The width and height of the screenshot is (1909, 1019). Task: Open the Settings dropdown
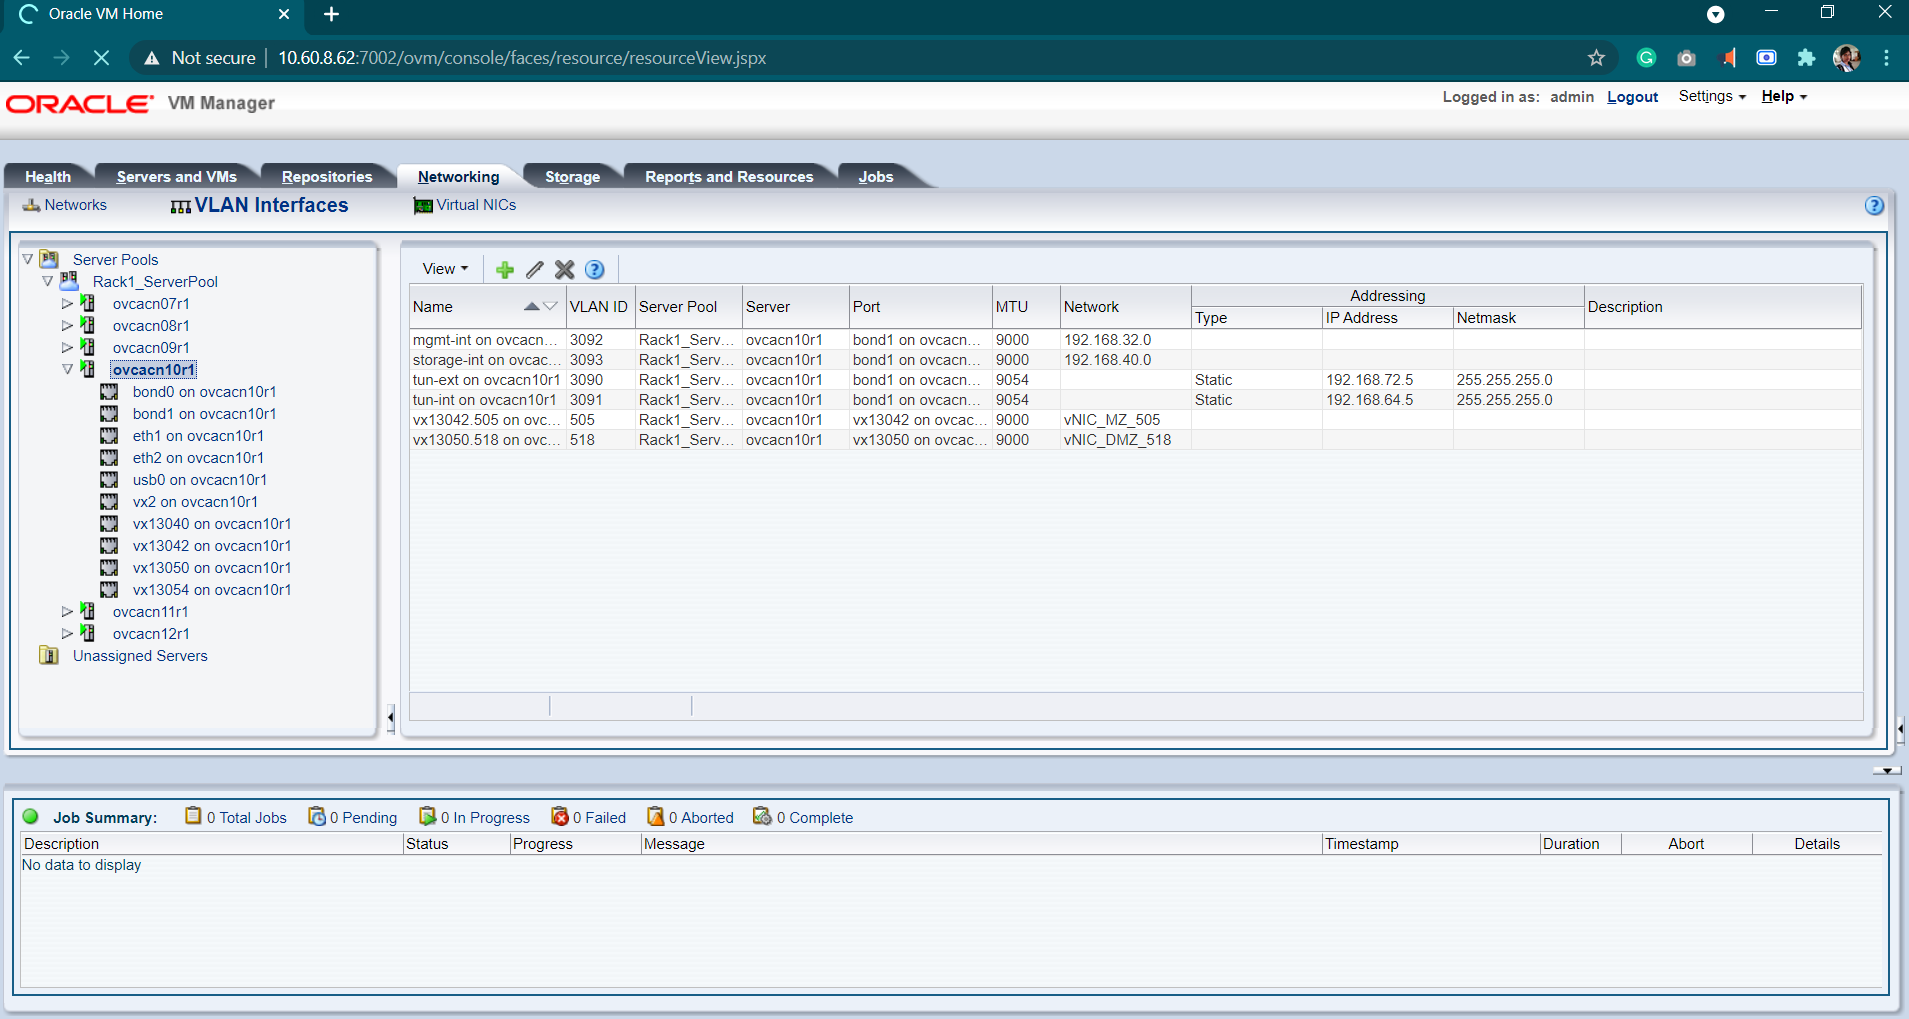[x=1712, y=97]
